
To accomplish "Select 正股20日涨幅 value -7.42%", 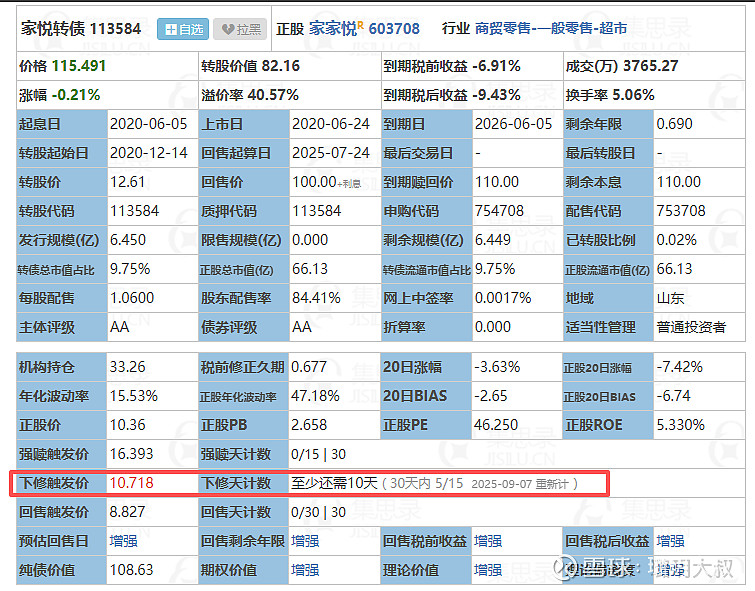I will 679,367.
